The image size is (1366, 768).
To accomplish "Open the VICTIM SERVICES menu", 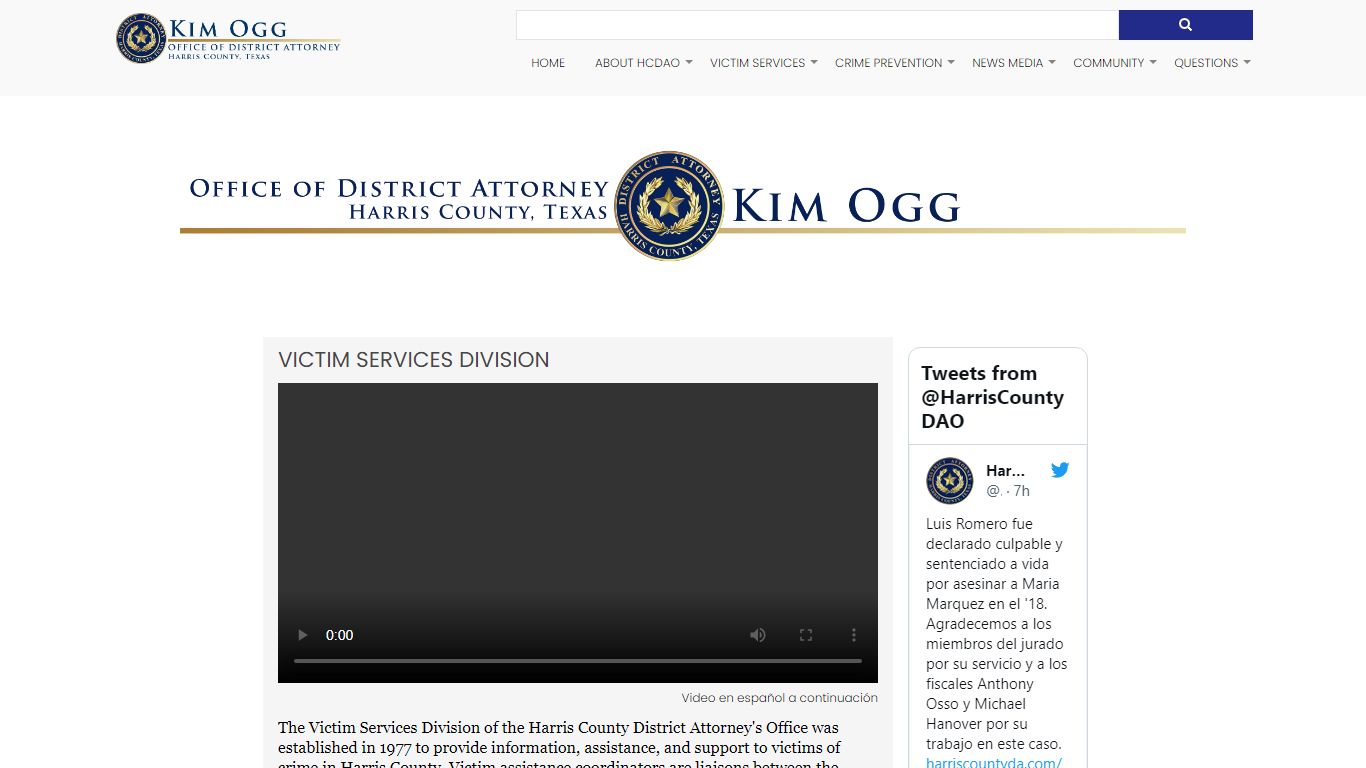I will pos(757,63).
